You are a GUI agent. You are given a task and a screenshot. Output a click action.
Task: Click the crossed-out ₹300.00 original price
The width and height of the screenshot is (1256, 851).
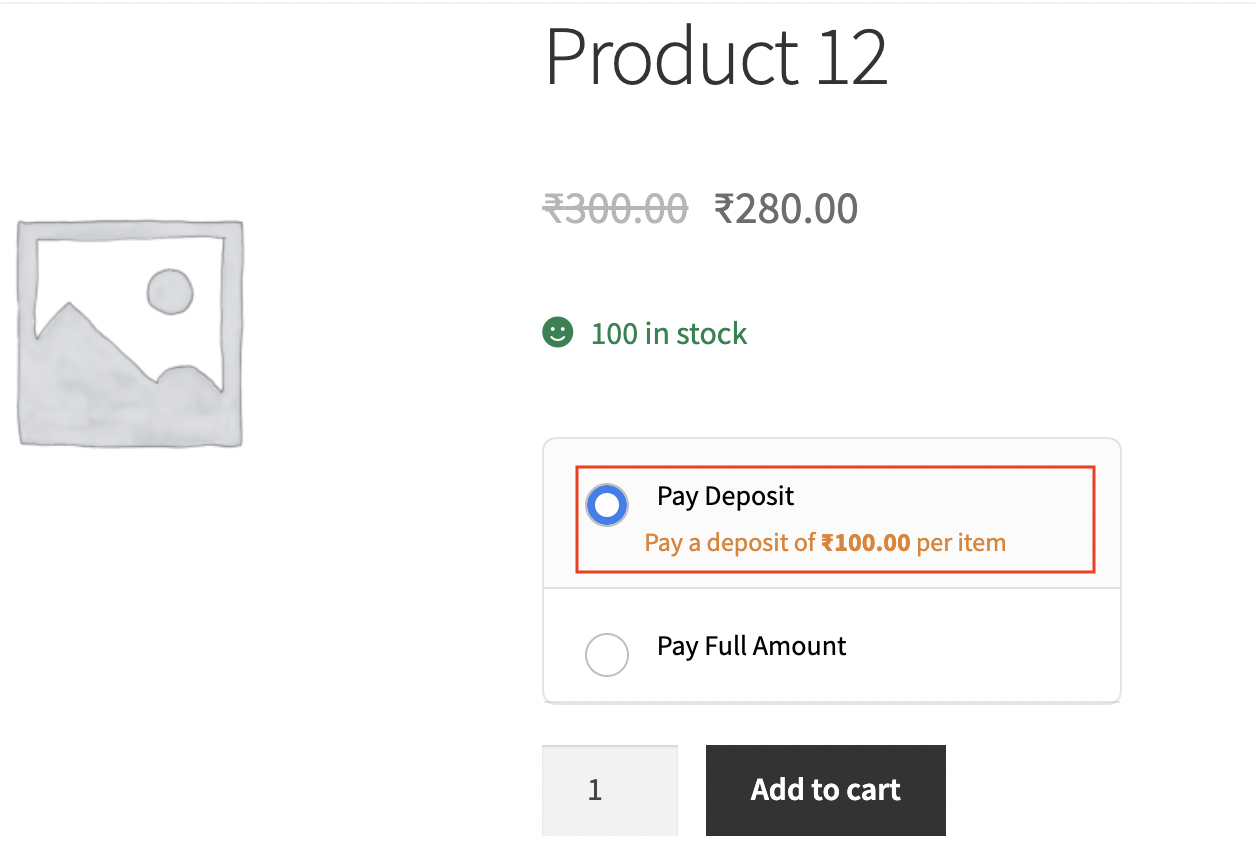coord(615,209)
